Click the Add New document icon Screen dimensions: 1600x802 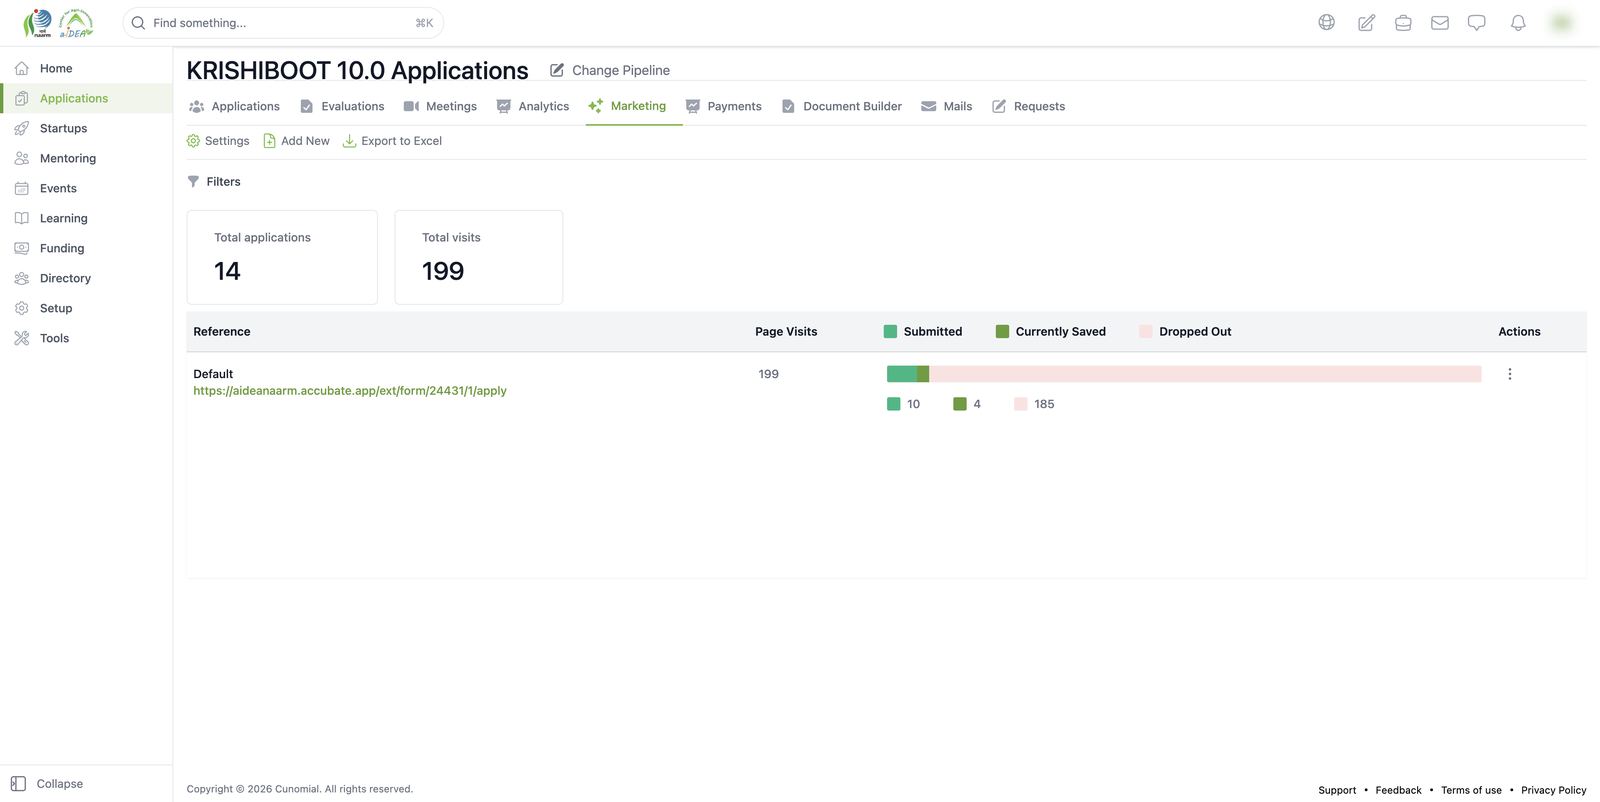coord(269,141)
